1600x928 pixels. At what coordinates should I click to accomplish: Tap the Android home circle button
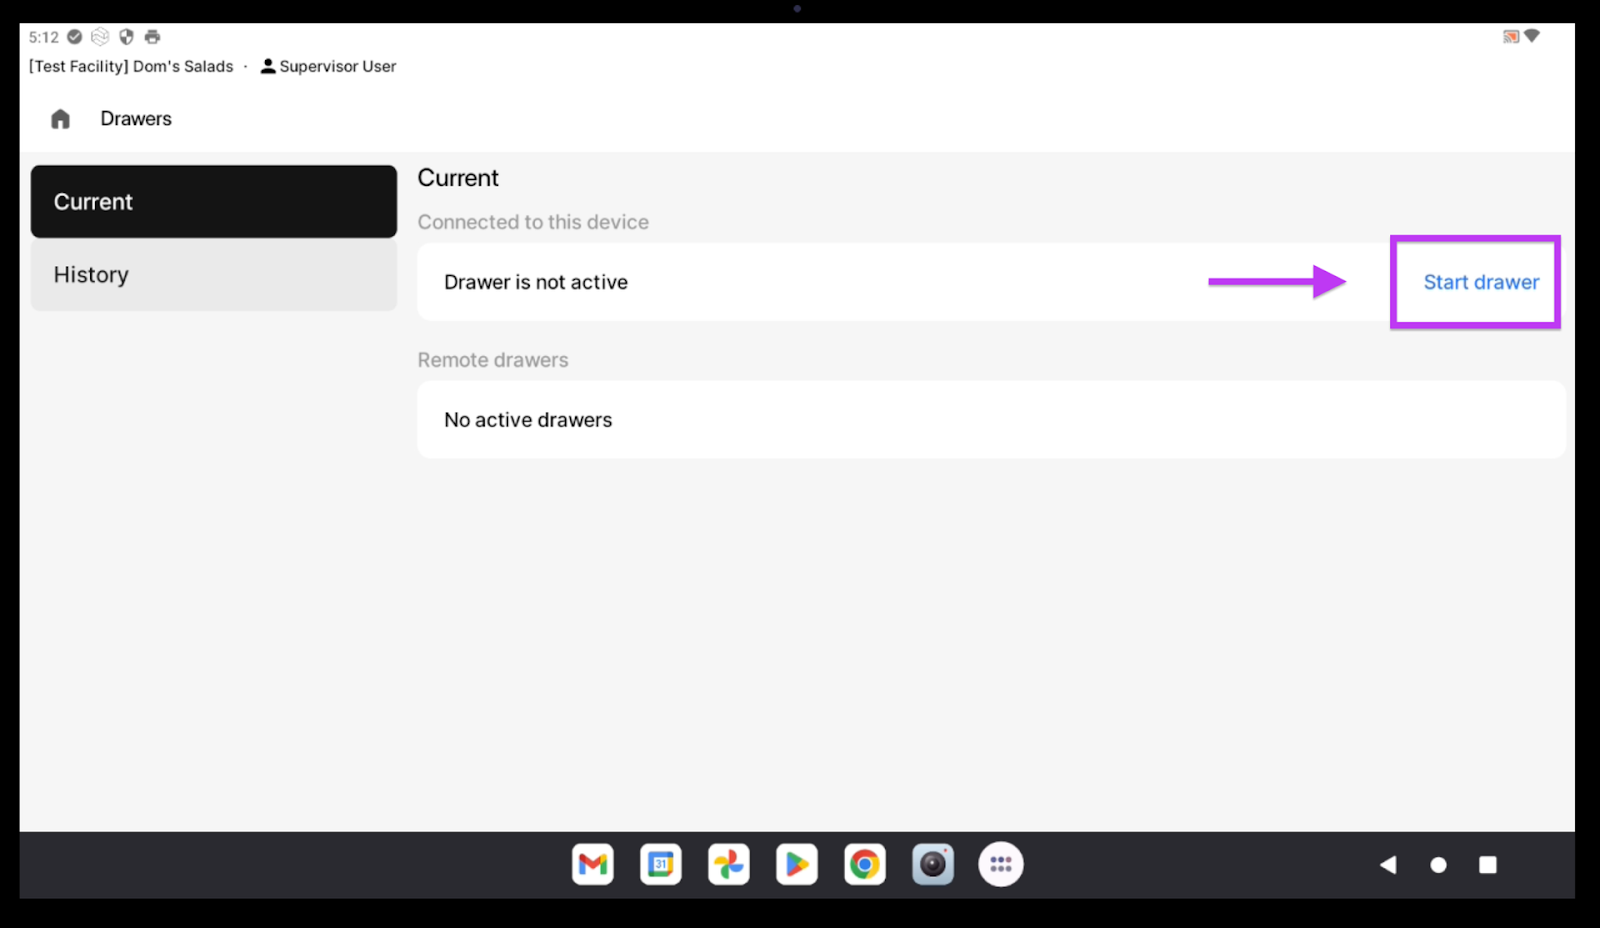click(x=1438, y=865)
